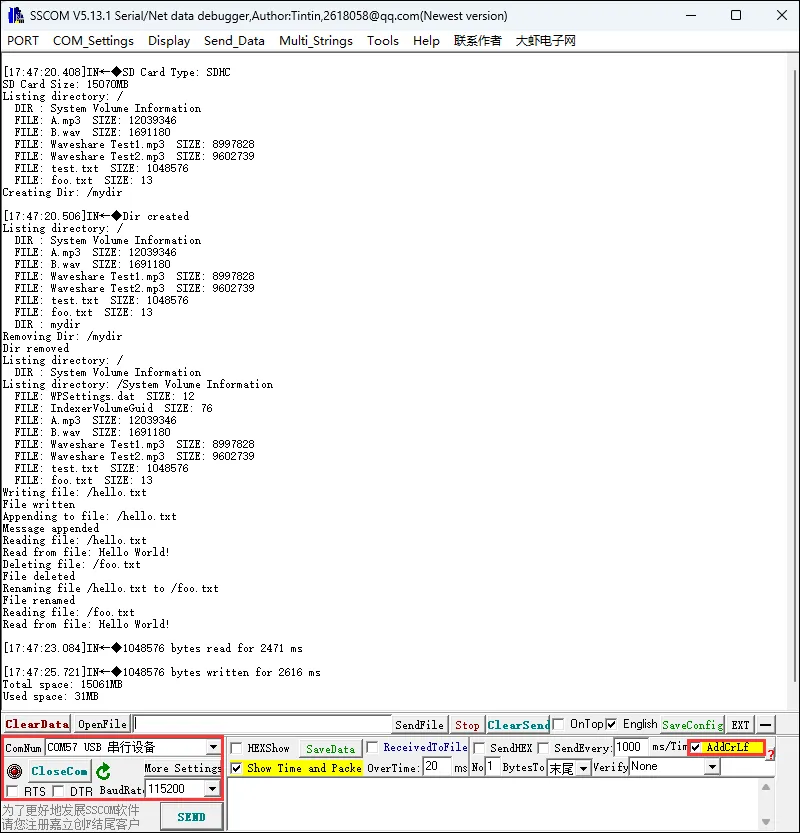Click the OverTime value input field
The width and height of the screenshot is (800, 833).
pyautogui.click(x=436, y=767)
